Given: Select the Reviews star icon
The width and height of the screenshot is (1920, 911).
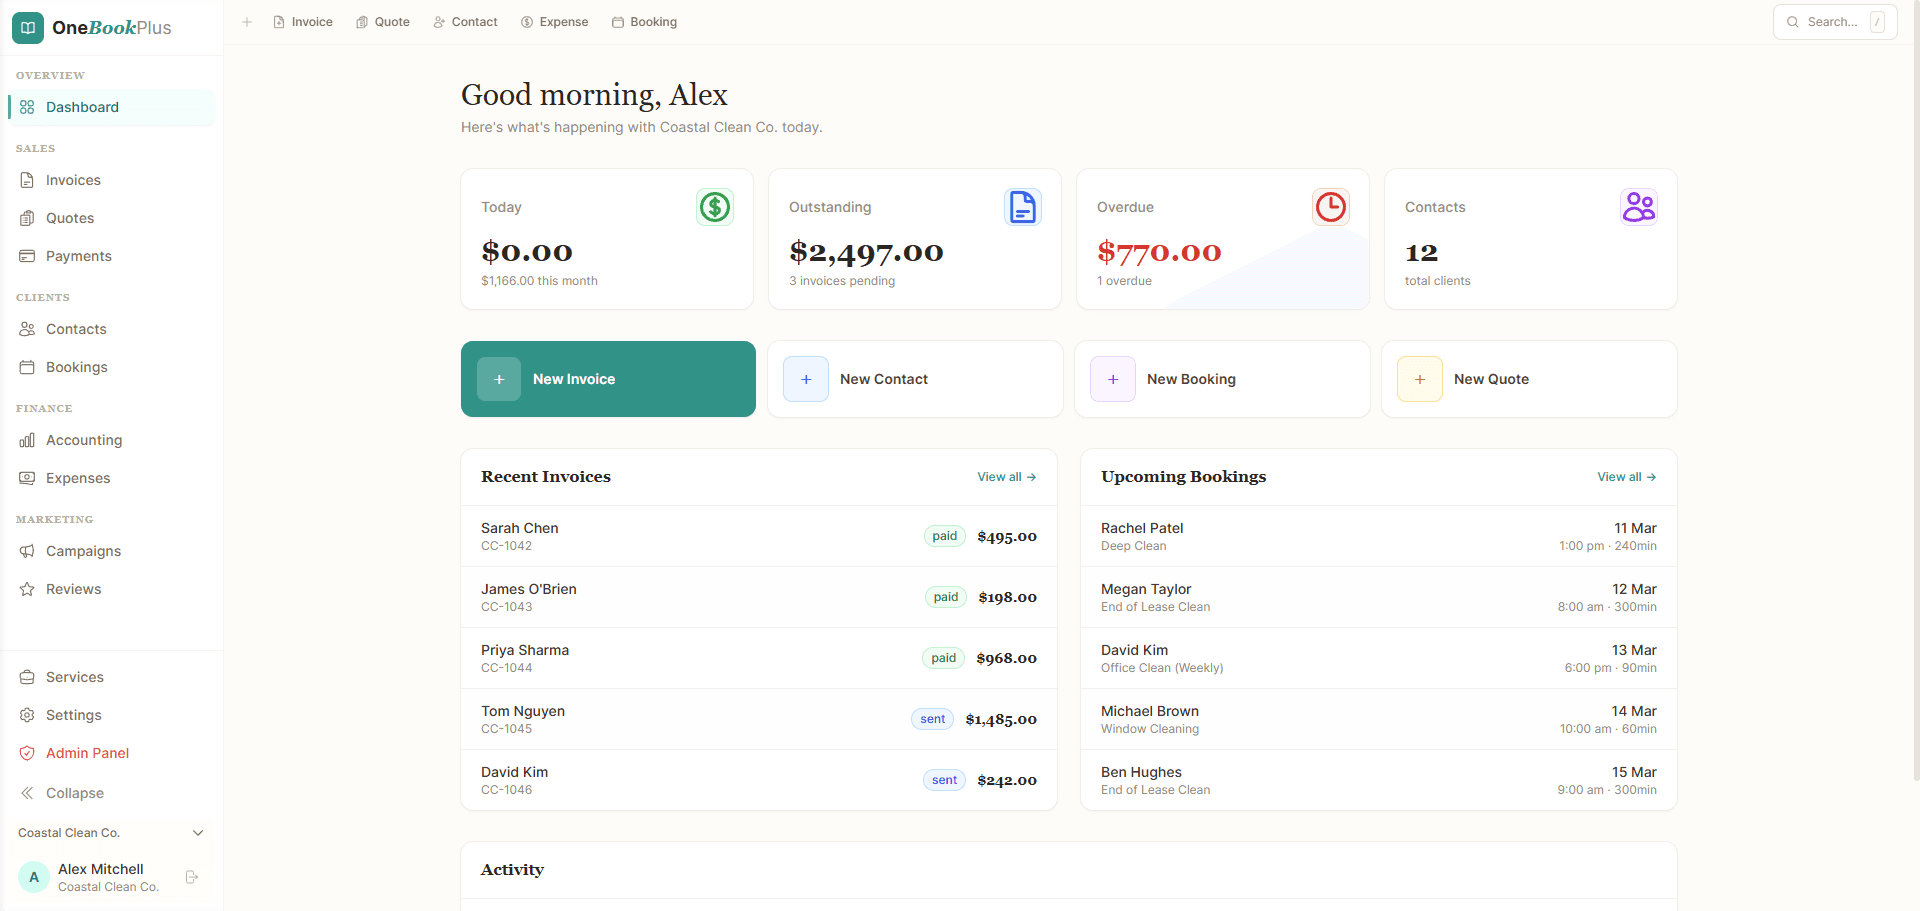Looking at the screenshot, I should (x=27, y=589).
